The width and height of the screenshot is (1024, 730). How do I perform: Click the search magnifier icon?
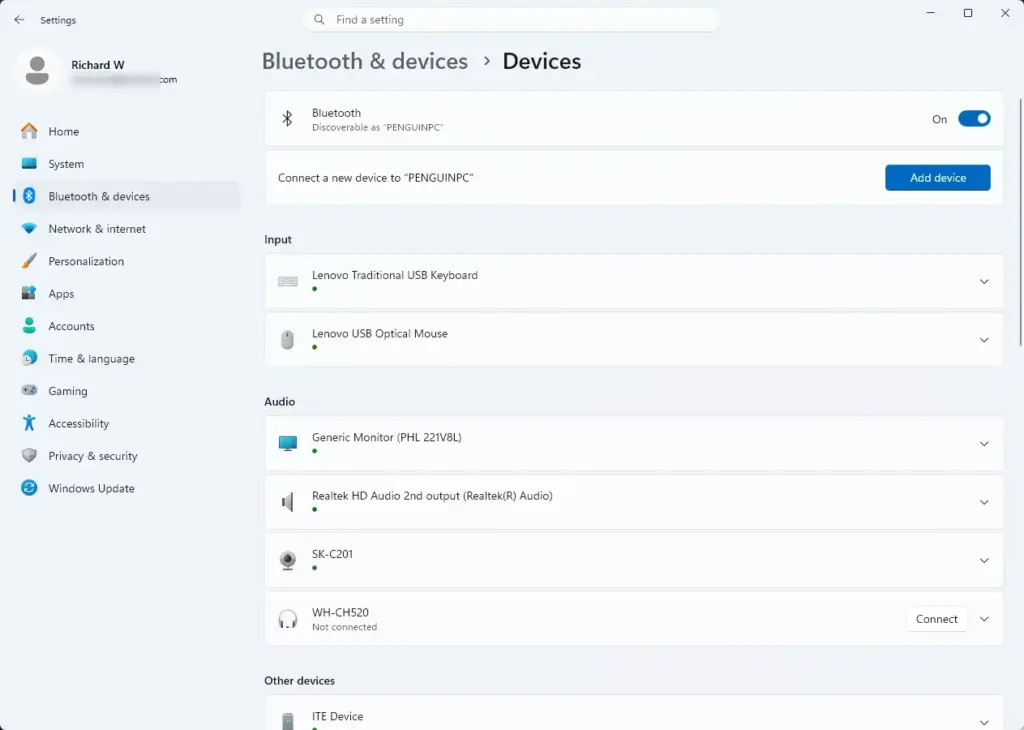[x=319, y=20]
